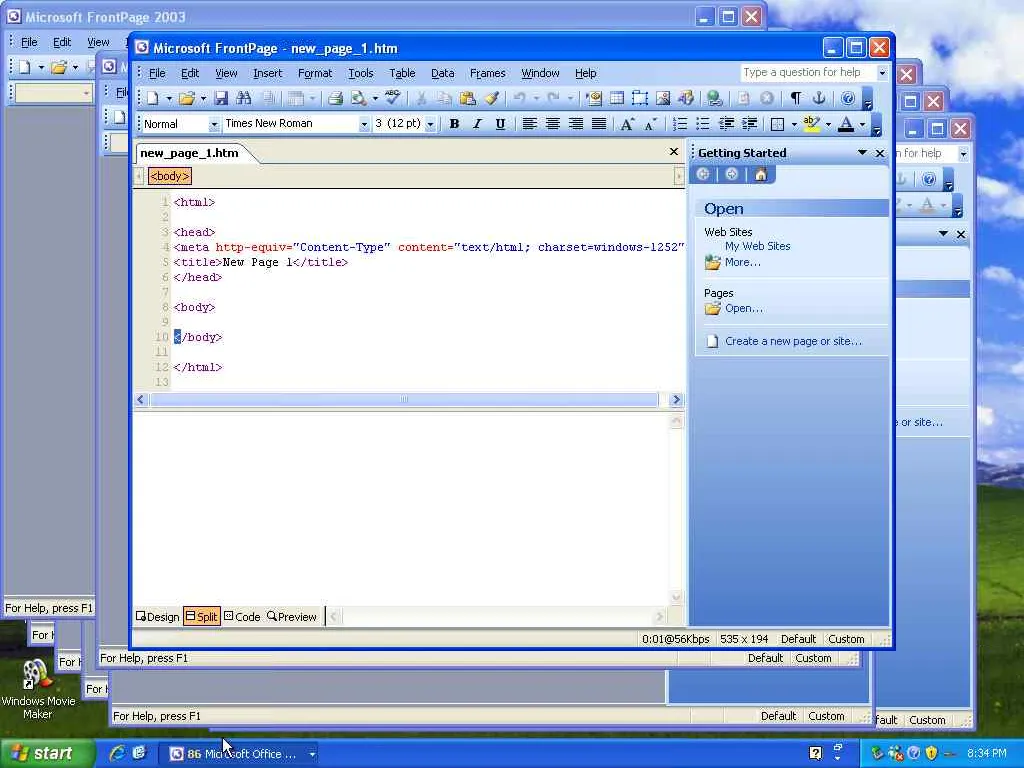
Task: Toggle Bold formatting
Action: coord(455,124)
